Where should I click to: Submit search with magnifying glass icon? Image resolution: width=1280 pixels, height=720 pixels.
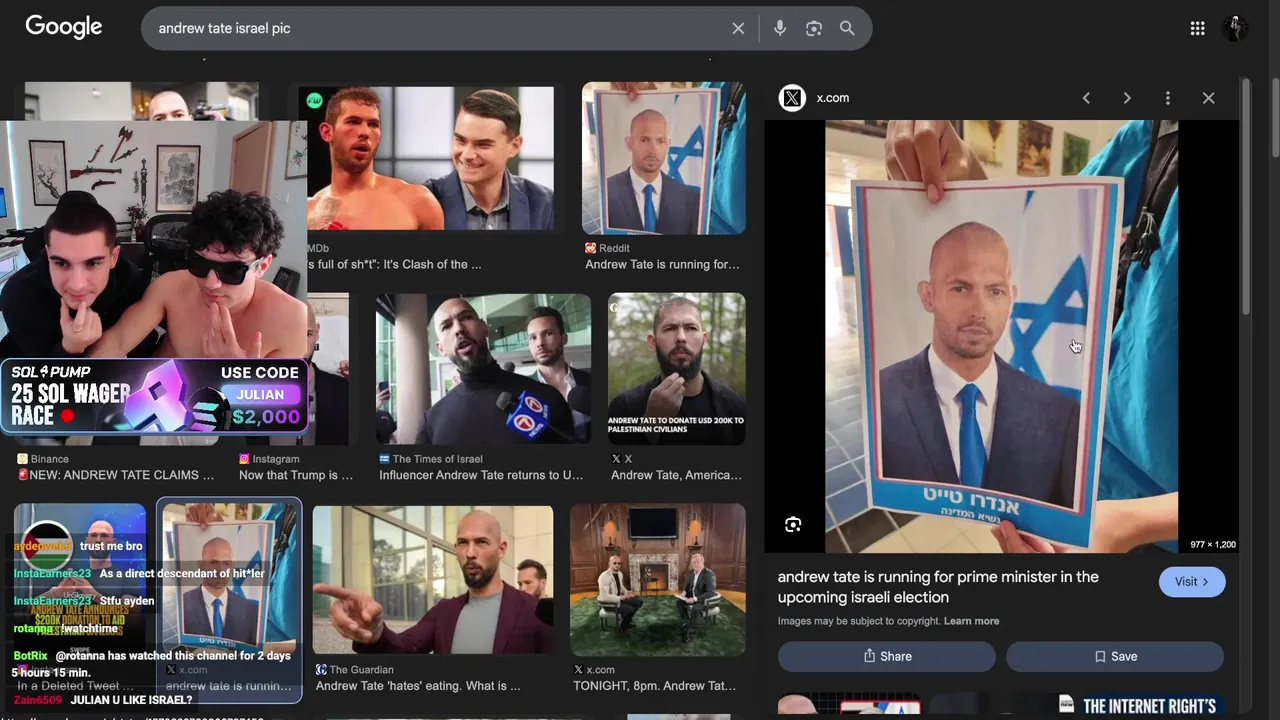coord(847,29)
